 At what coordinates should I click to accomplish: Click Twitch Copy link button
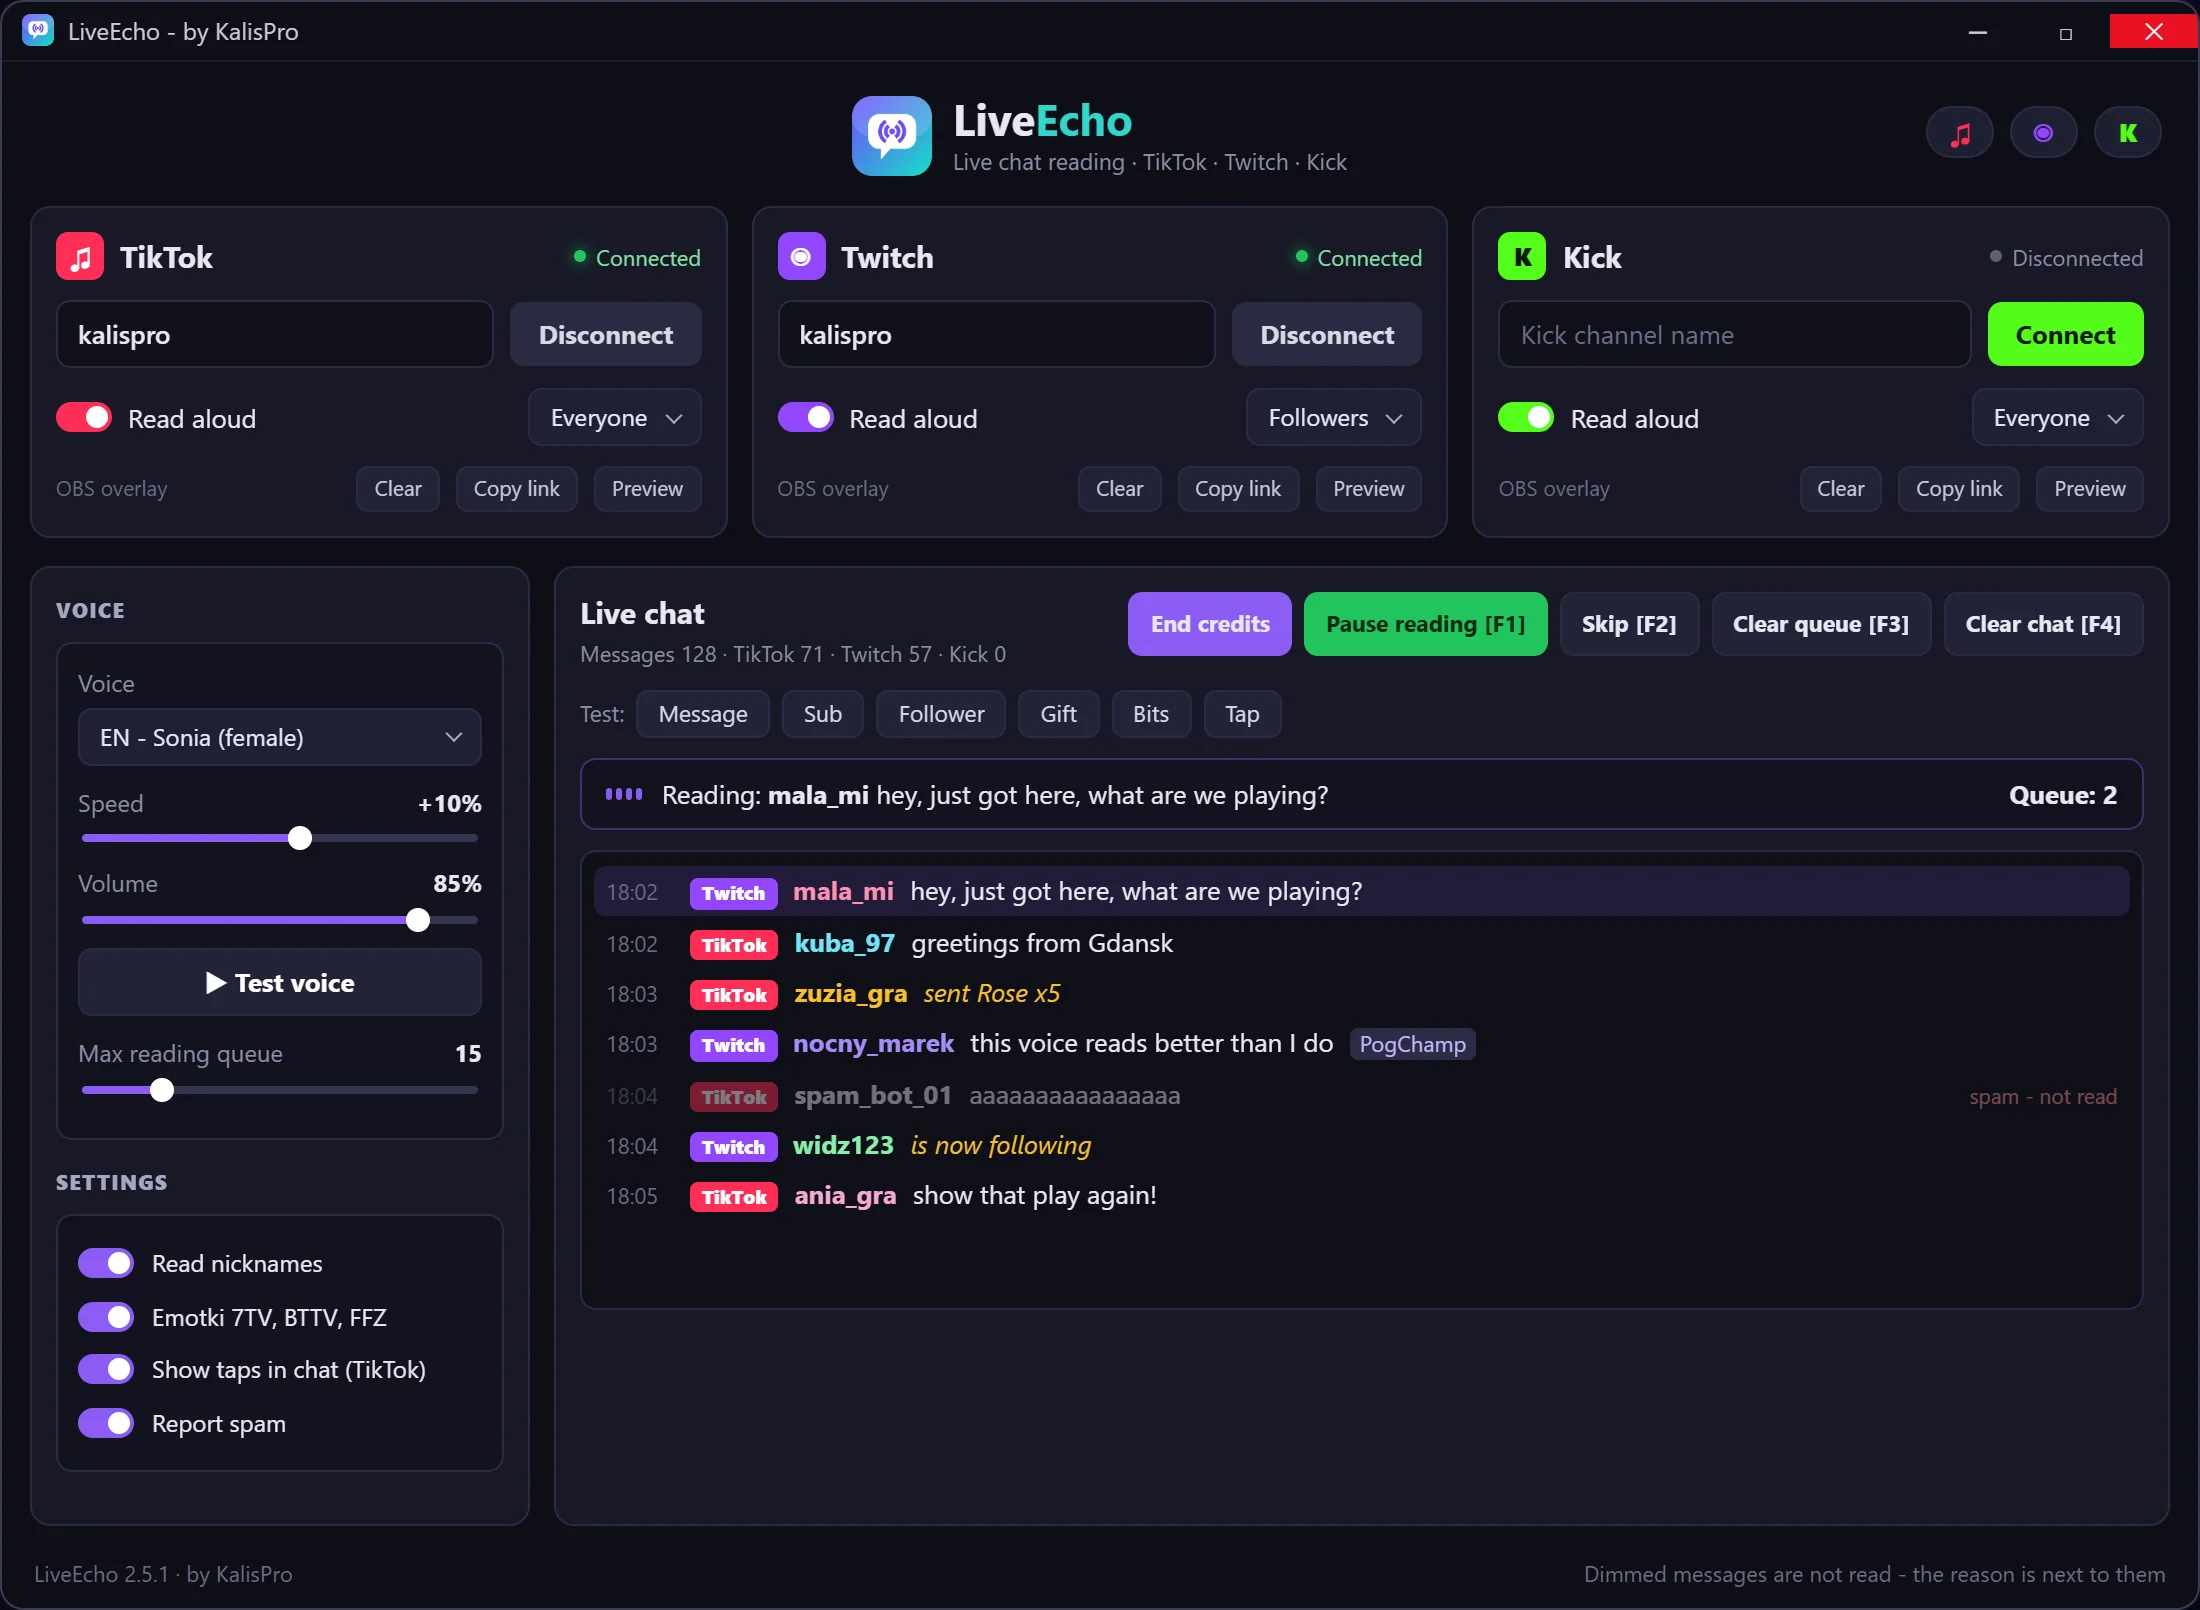click(1238, 489)
